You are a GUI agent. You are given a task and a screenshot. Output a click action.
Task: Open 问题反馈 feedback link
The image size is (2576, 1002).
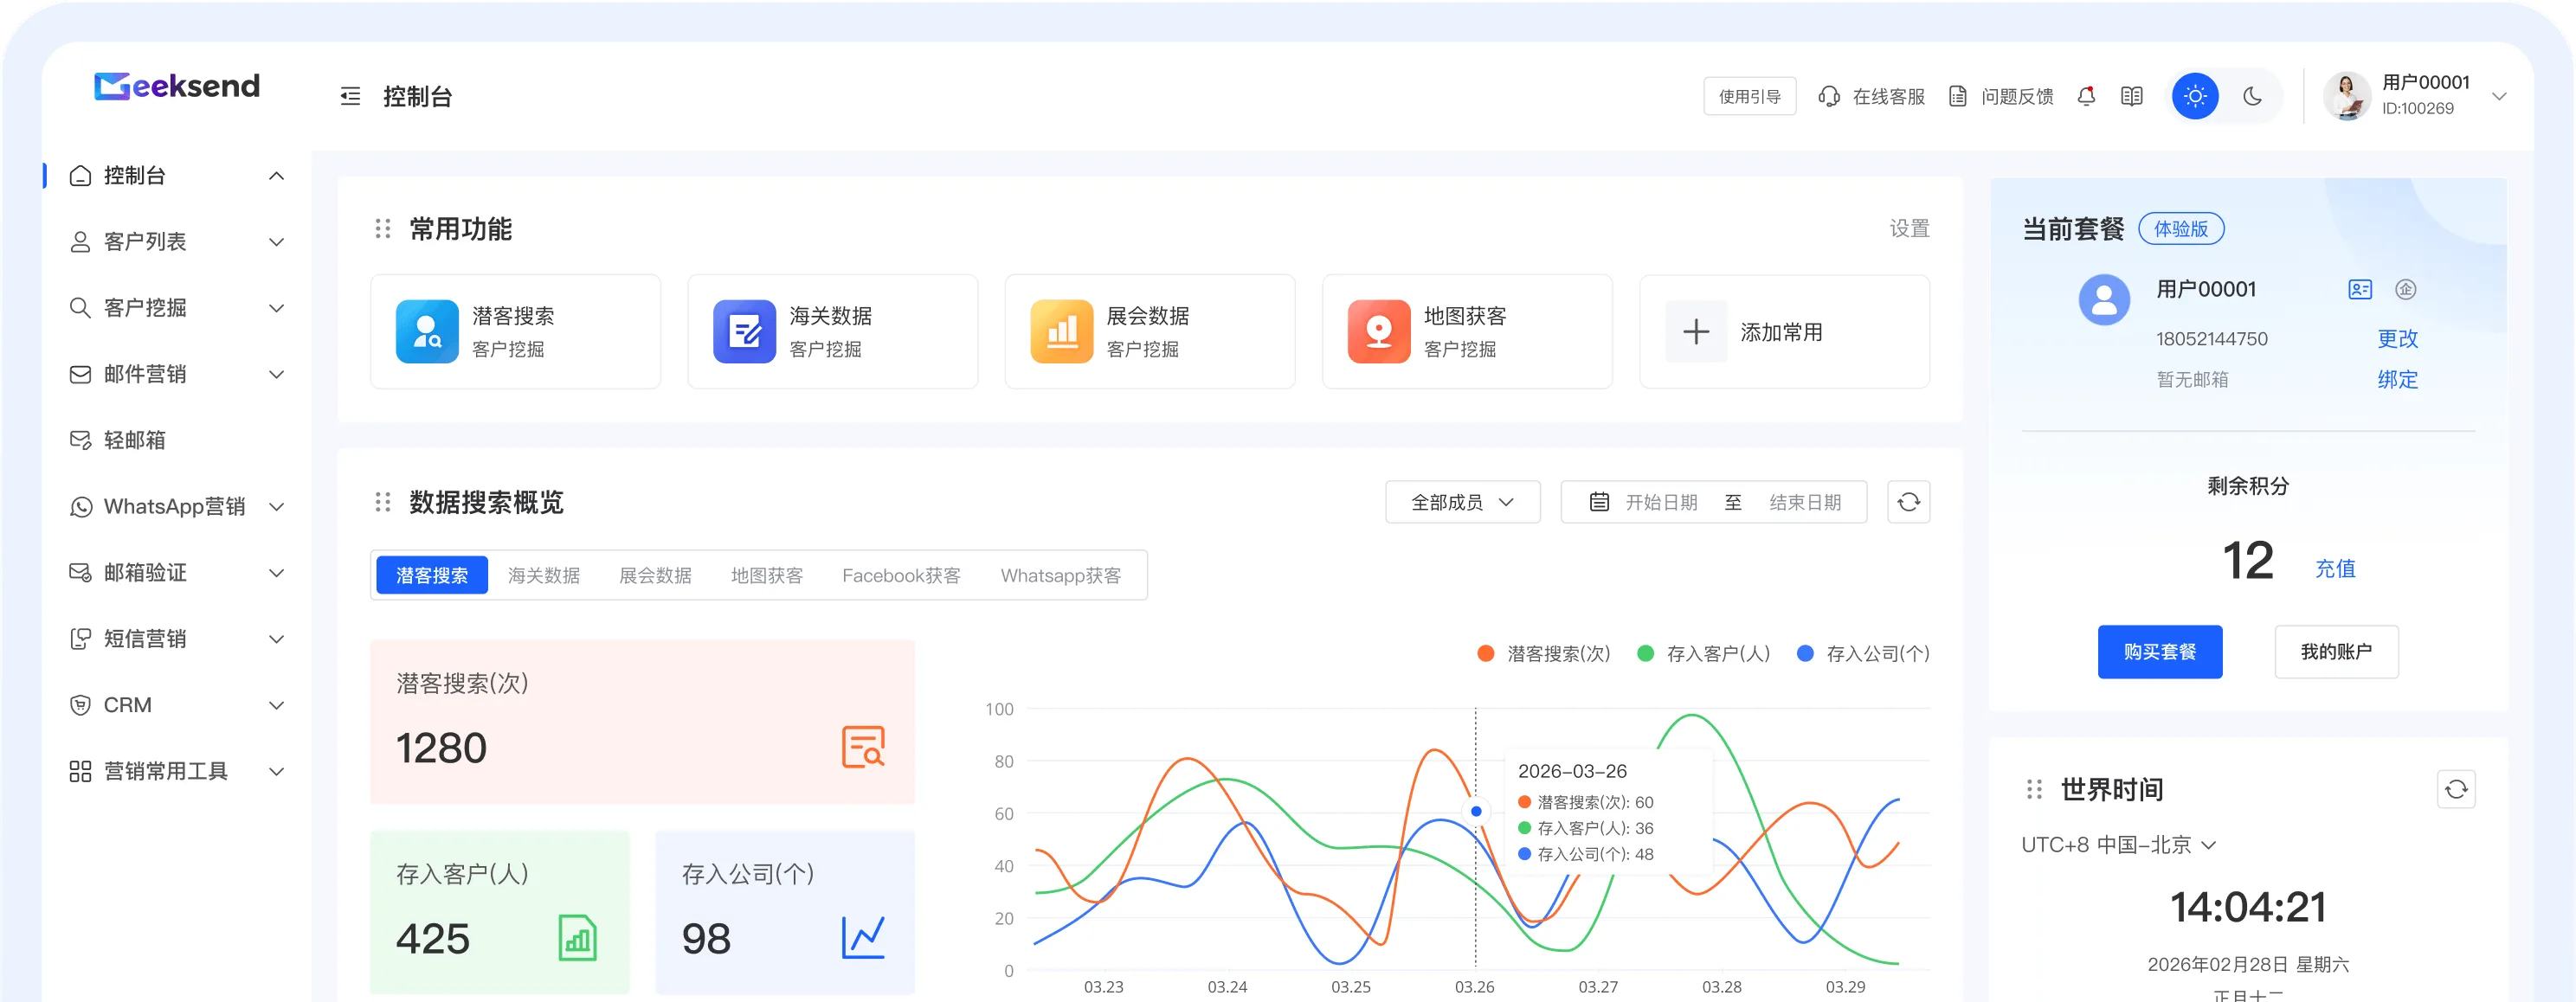coord(2000,96)
